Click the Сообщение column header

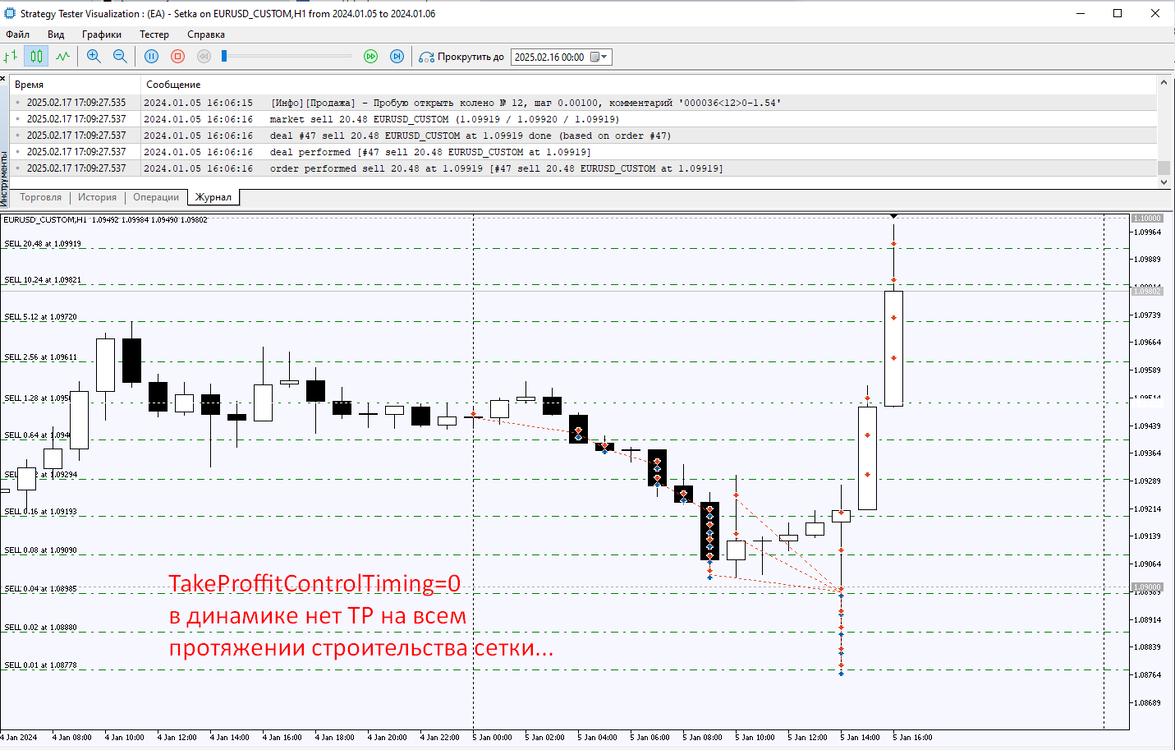point(648,85)
